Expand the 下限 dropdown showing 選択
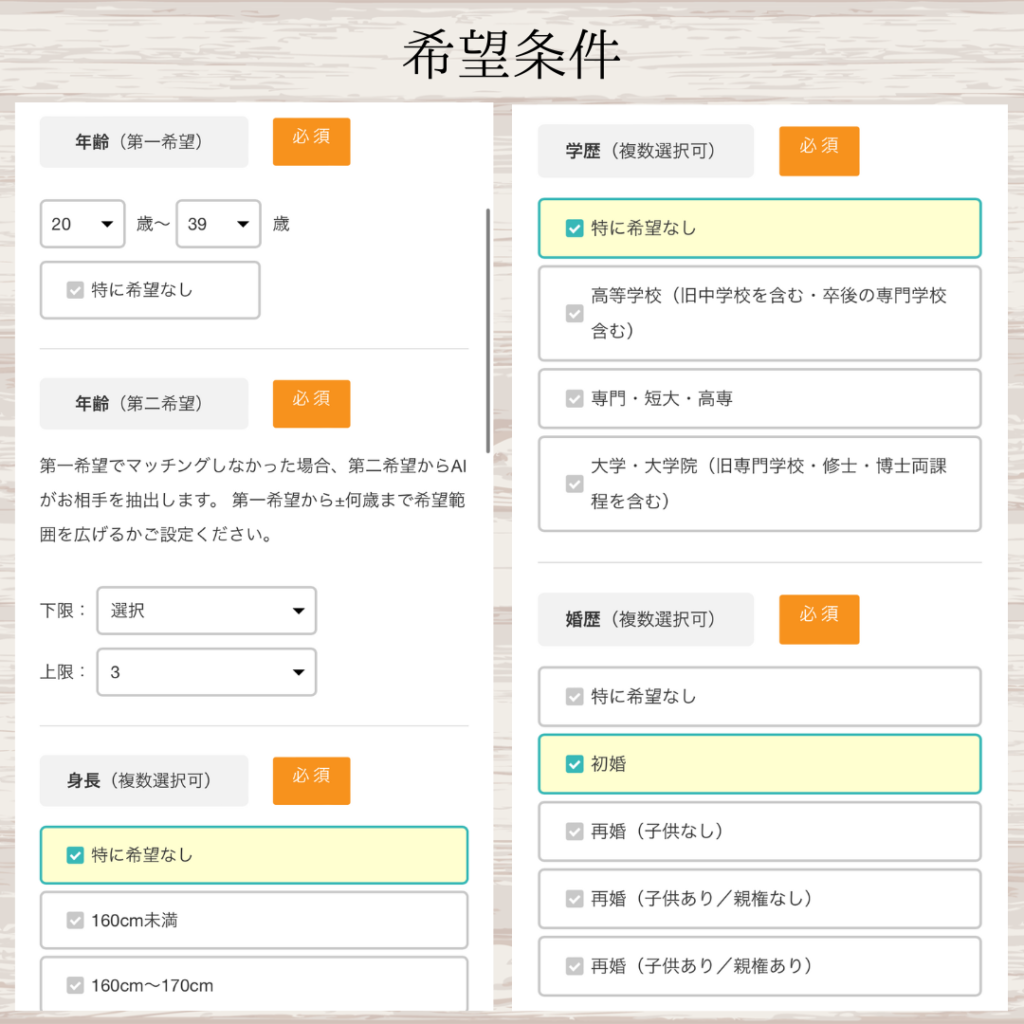Image resolution: width=1024 pixels, height=1024 pixels. click(206, 611)
